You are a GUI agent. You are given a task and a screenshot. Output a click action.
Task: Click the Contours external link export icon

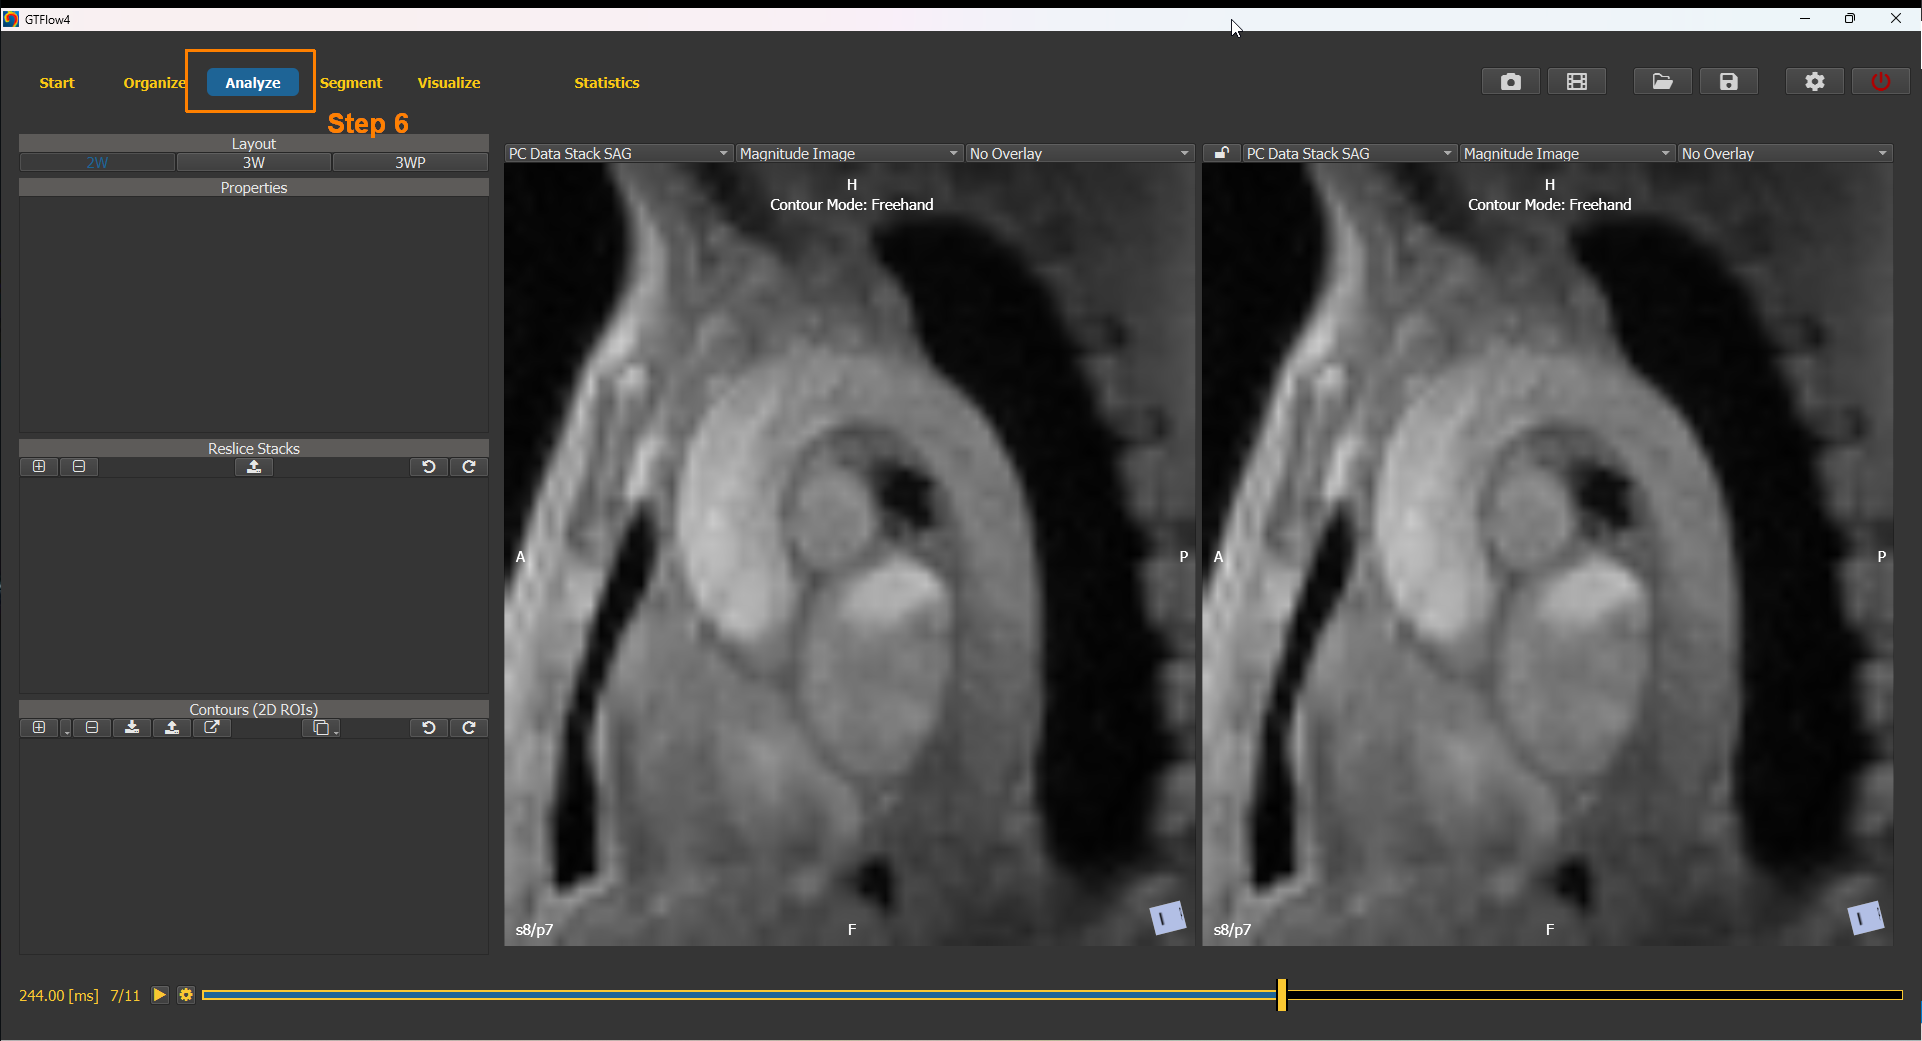pyautogui.click(x=212, y=728)
